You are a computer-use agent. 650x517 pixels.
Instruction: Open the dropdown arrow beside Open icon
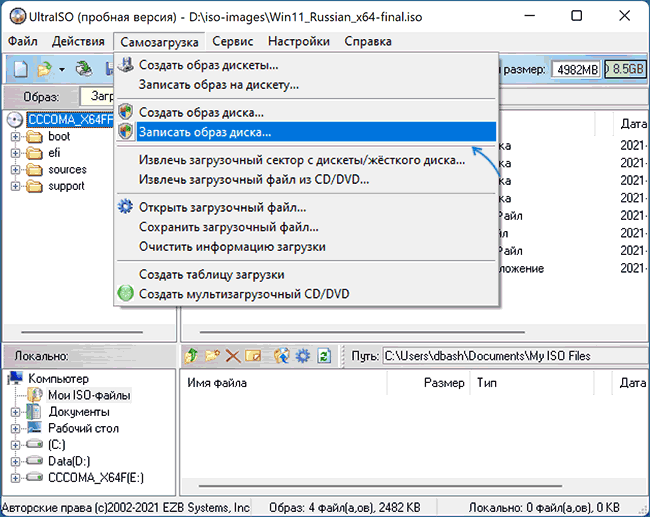coord(62,70)
